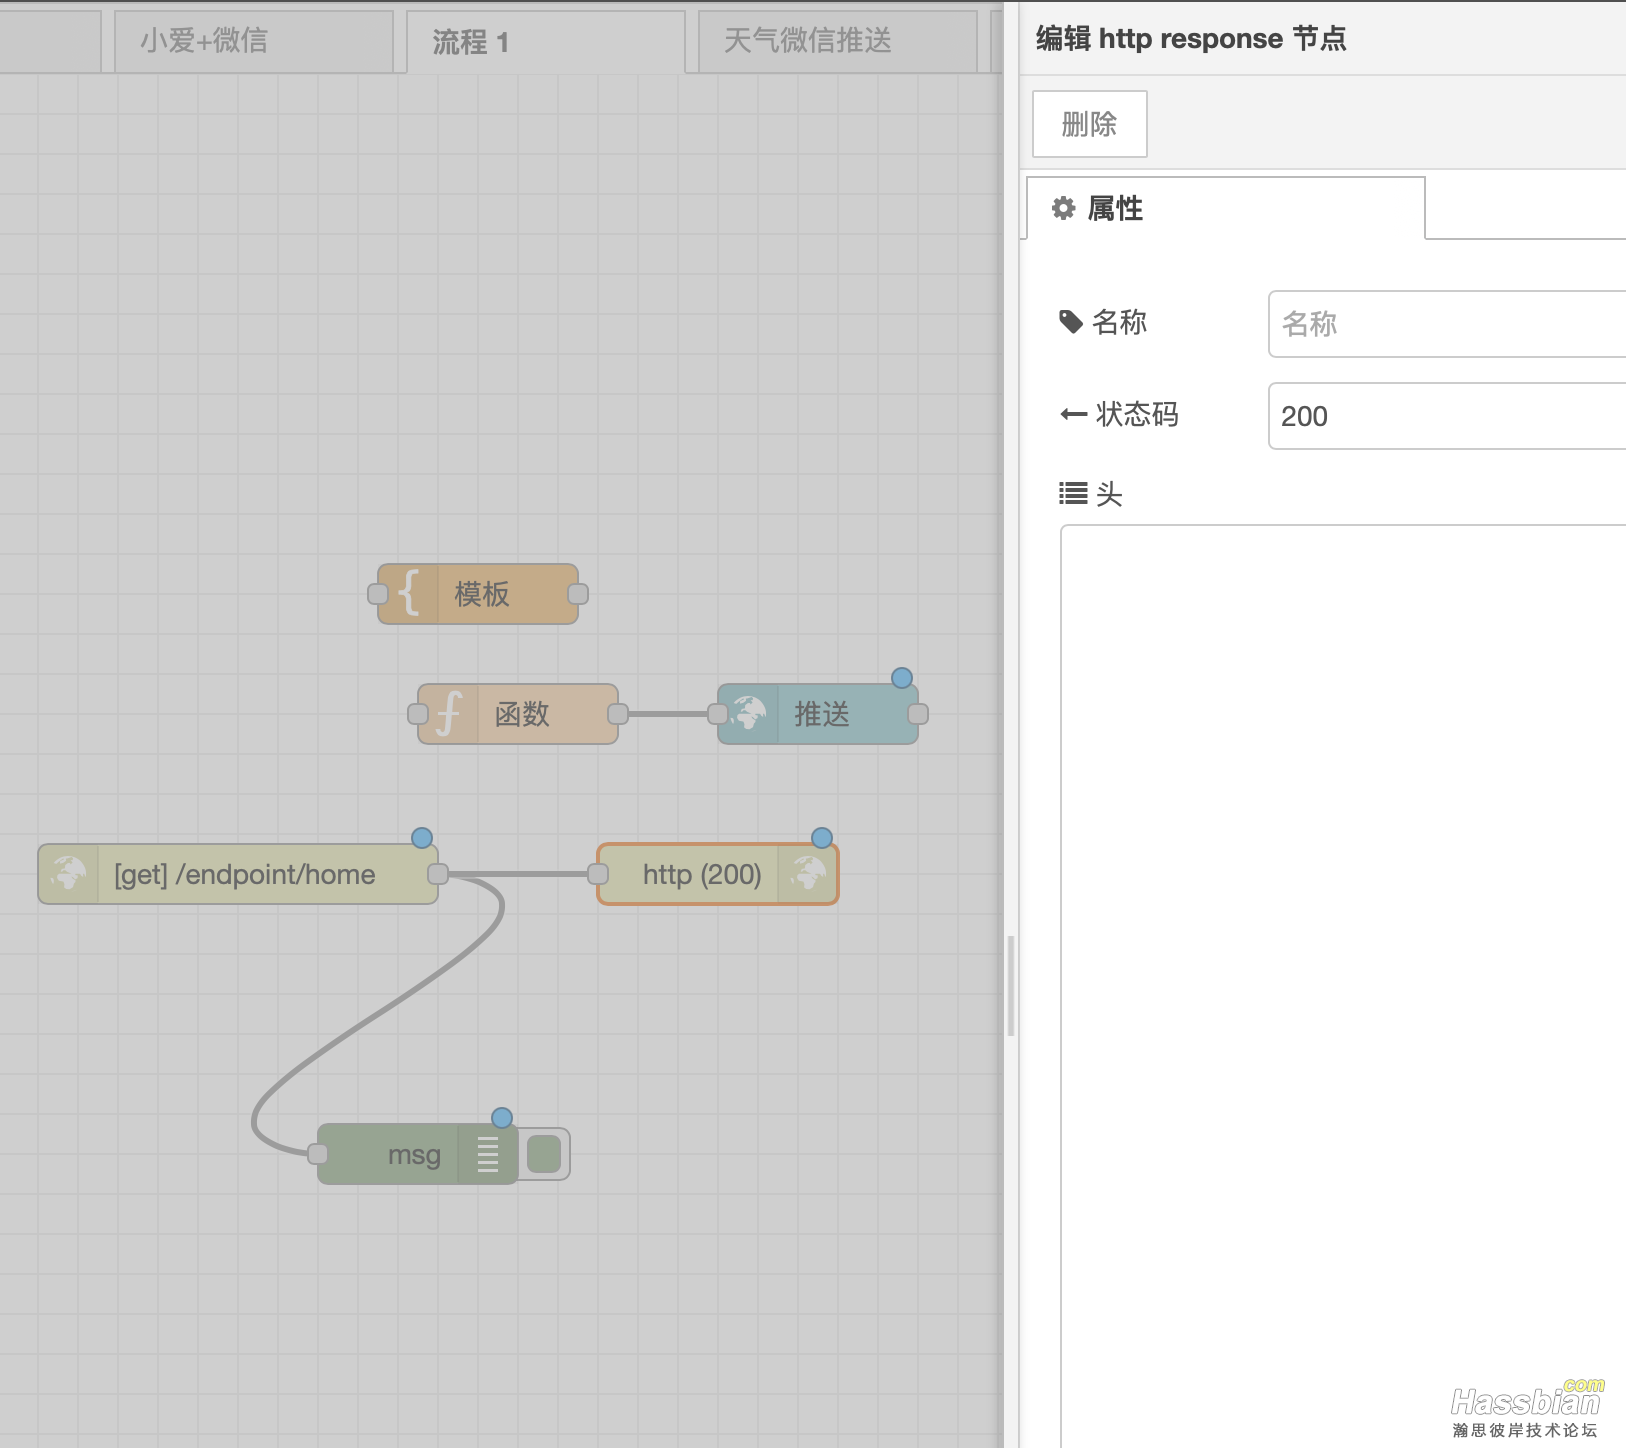The width and height of the screenshot is (1626, 1448).
Task: Switch to the 流程 1 flow tab
Action: point(546,41)
